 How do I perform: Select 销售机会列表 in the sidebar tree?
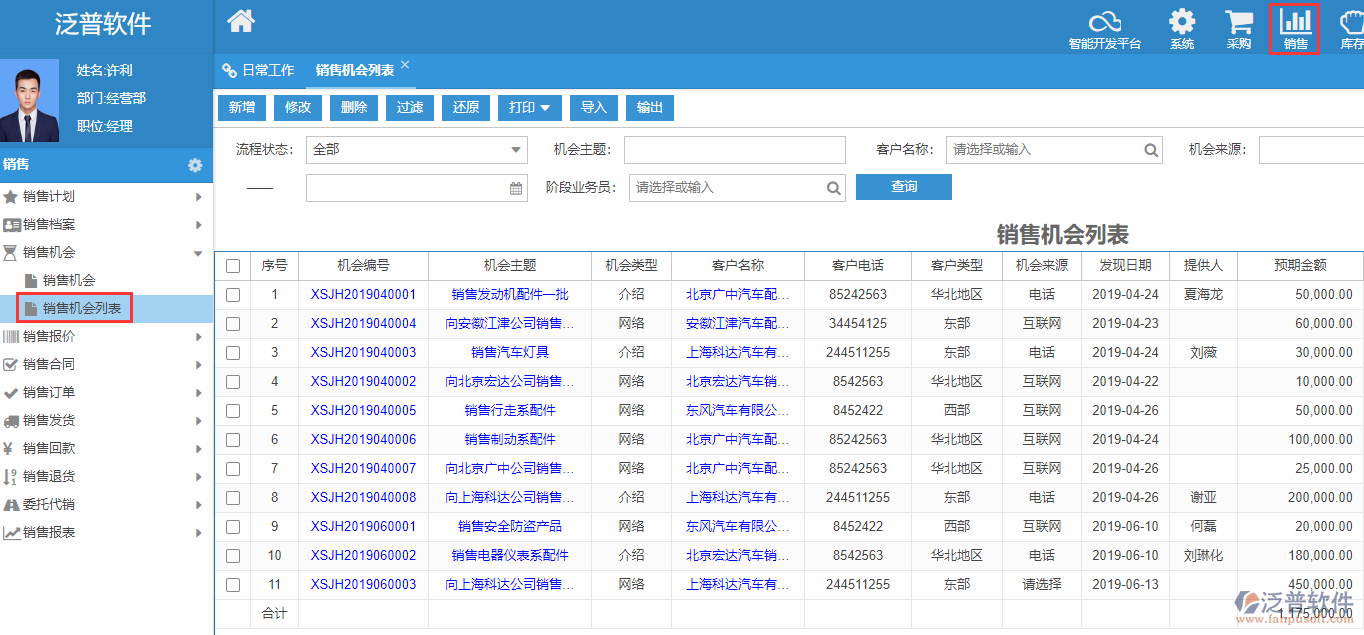click(82, 309)
